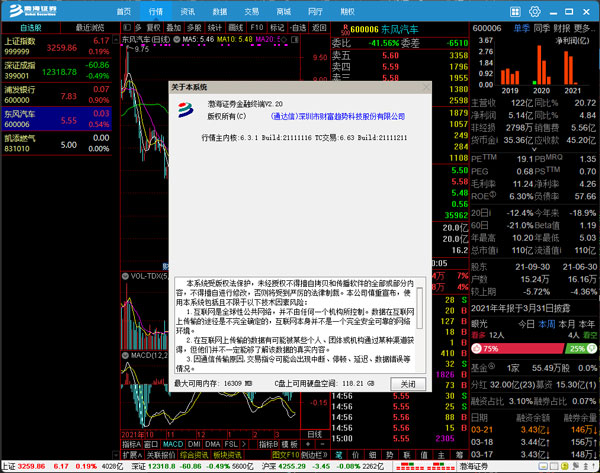Click the 复权 toolbar button
Viewport: 600px width, 473px height.
[x=154, y=28]
